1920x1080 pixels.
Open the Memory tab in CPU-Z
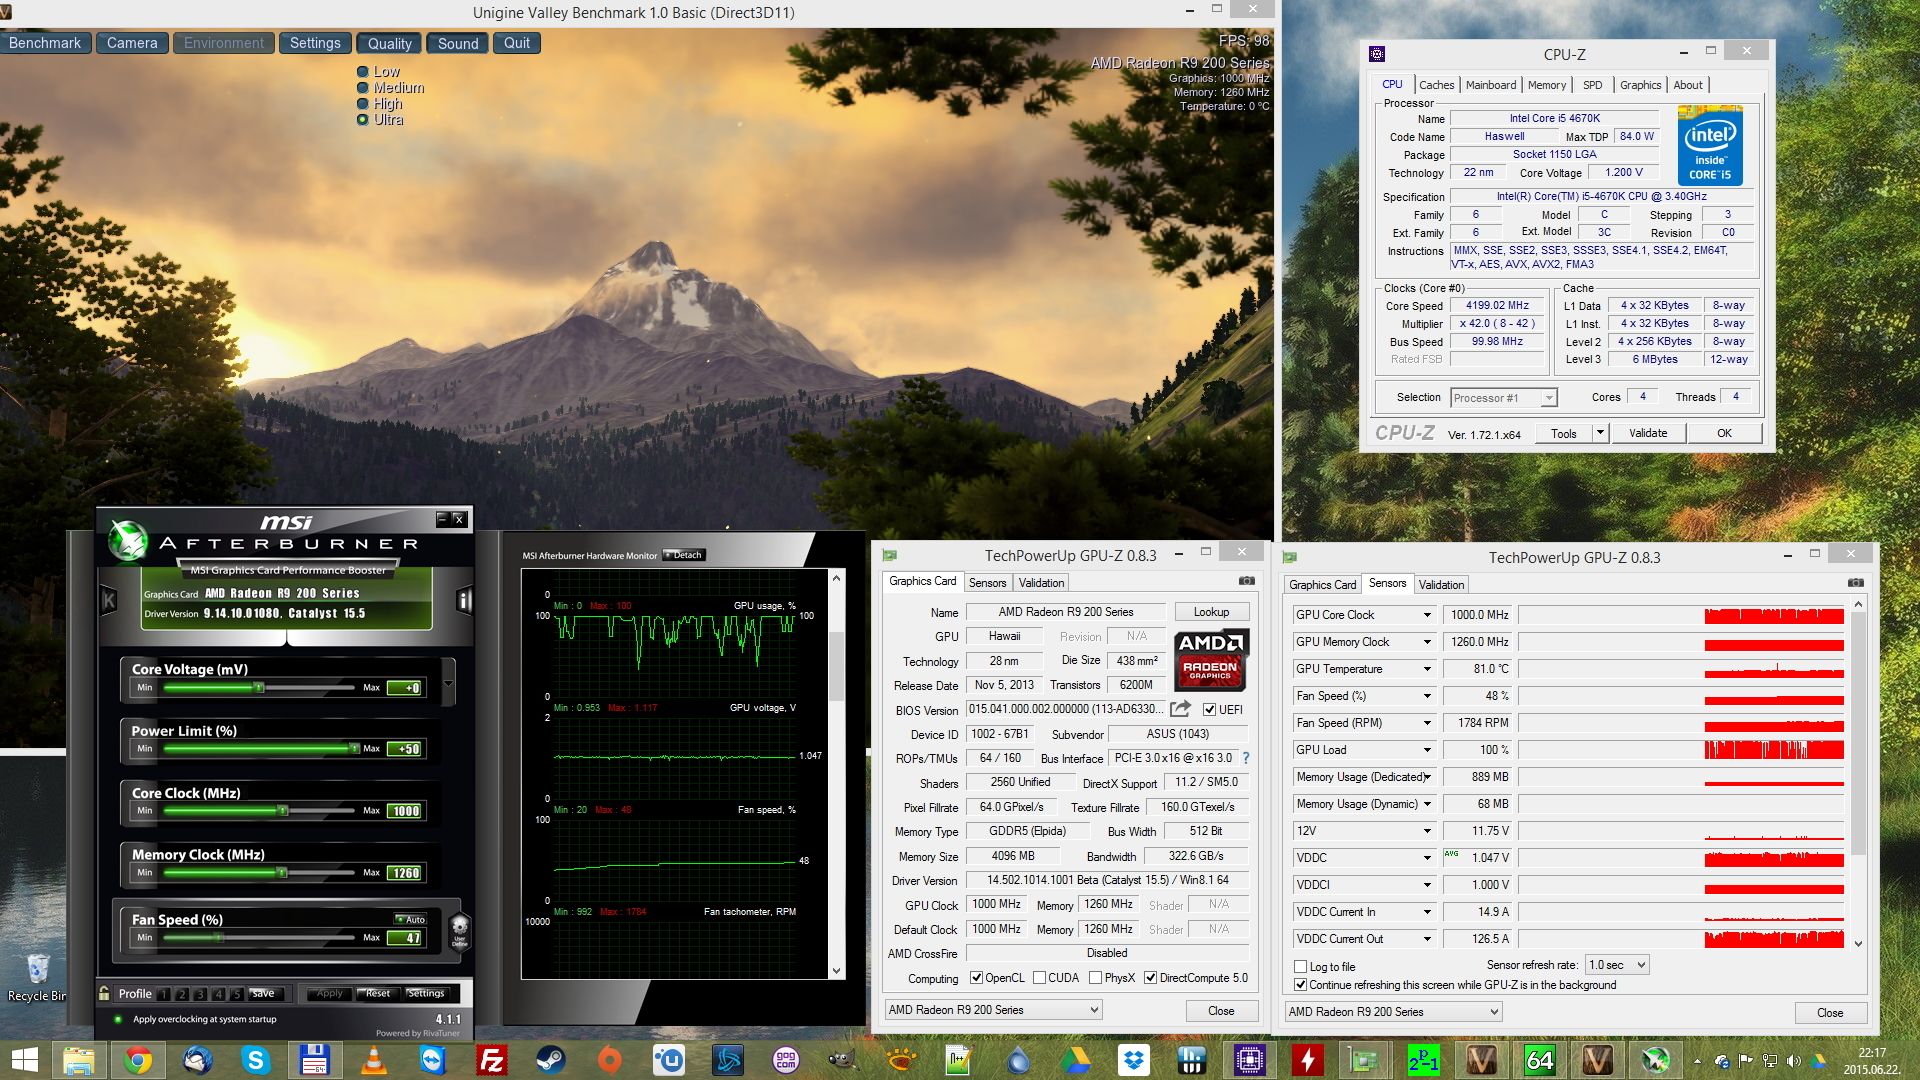(1546, 85)
